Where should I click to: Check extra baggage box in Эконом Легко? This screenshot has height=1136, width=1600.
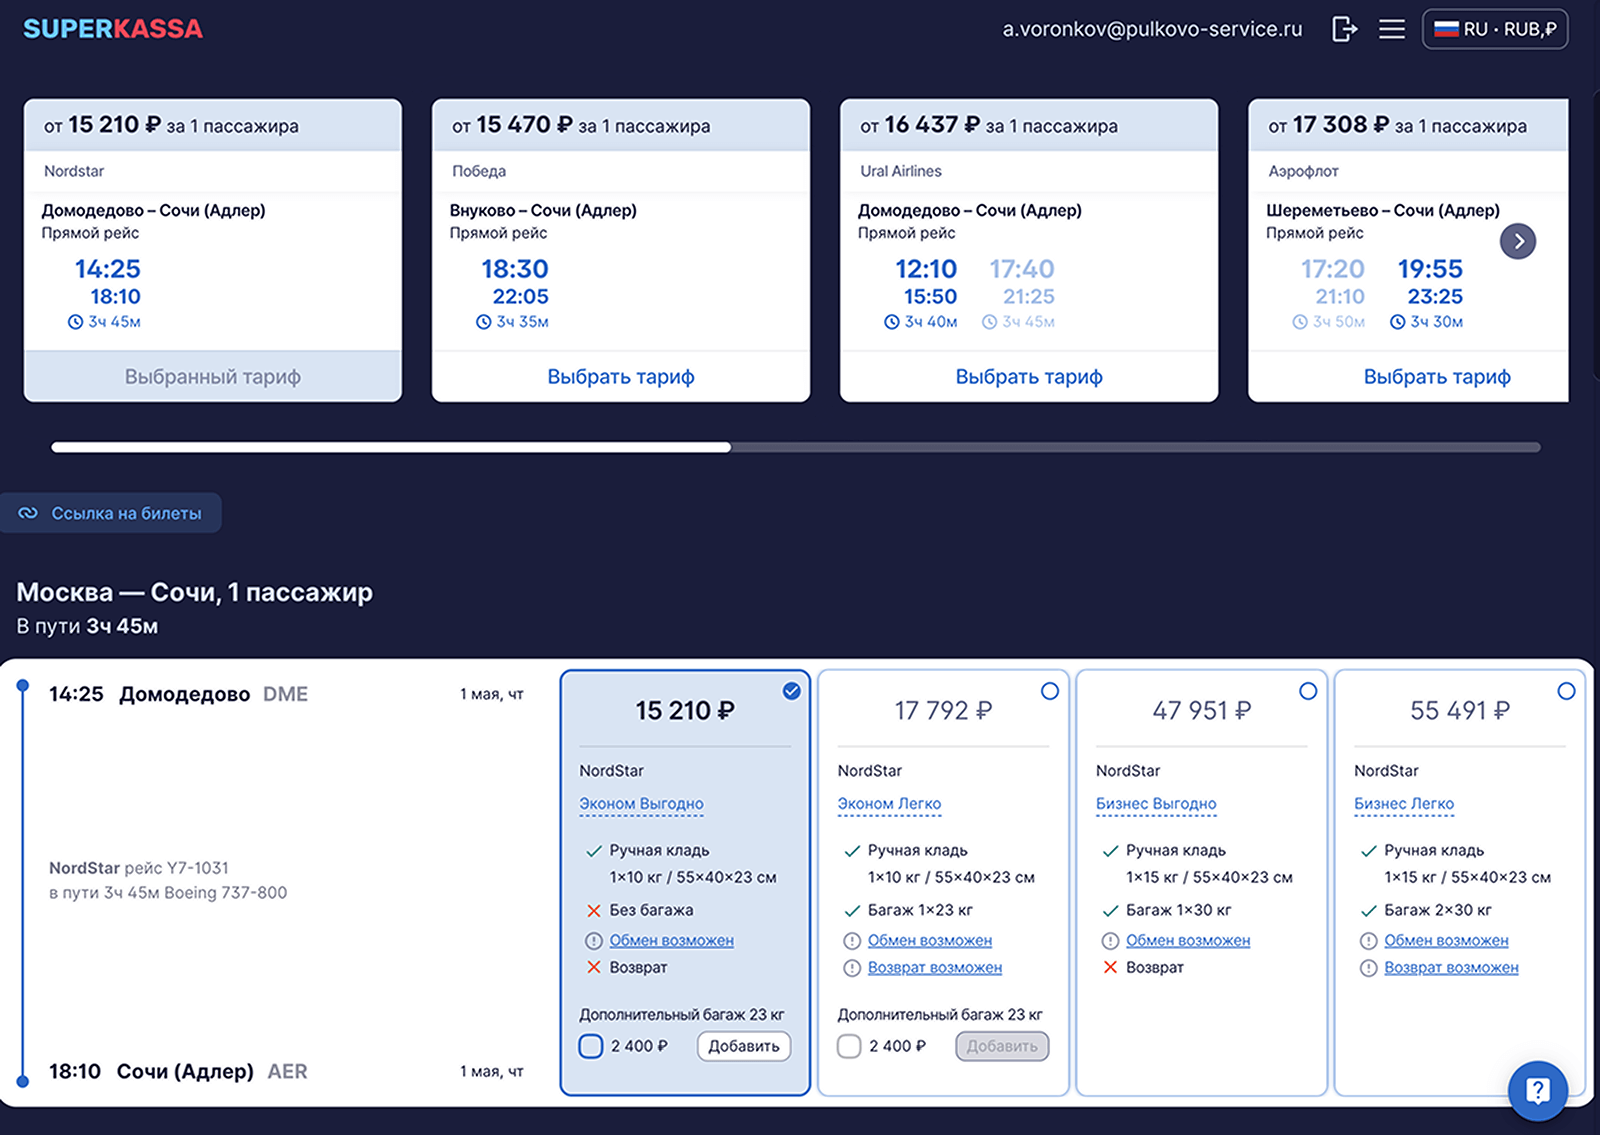[x=849, y=1046]
